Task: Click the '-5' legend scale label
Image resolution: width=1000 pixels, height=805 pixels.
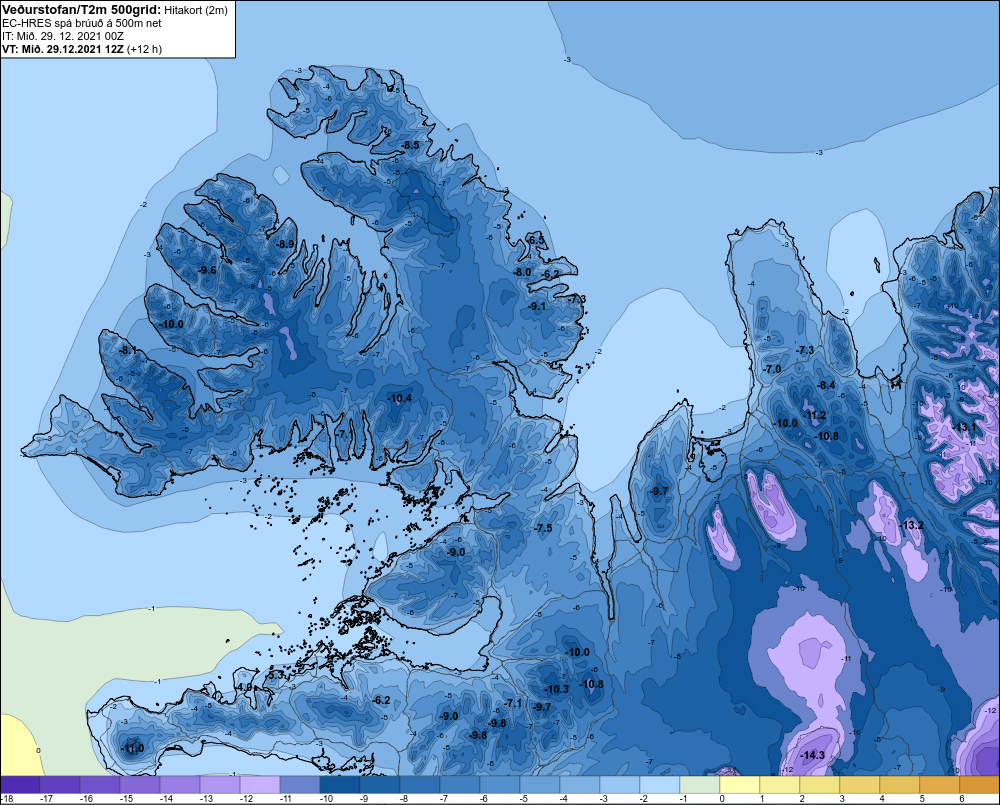Action: (x=524, y=799)
